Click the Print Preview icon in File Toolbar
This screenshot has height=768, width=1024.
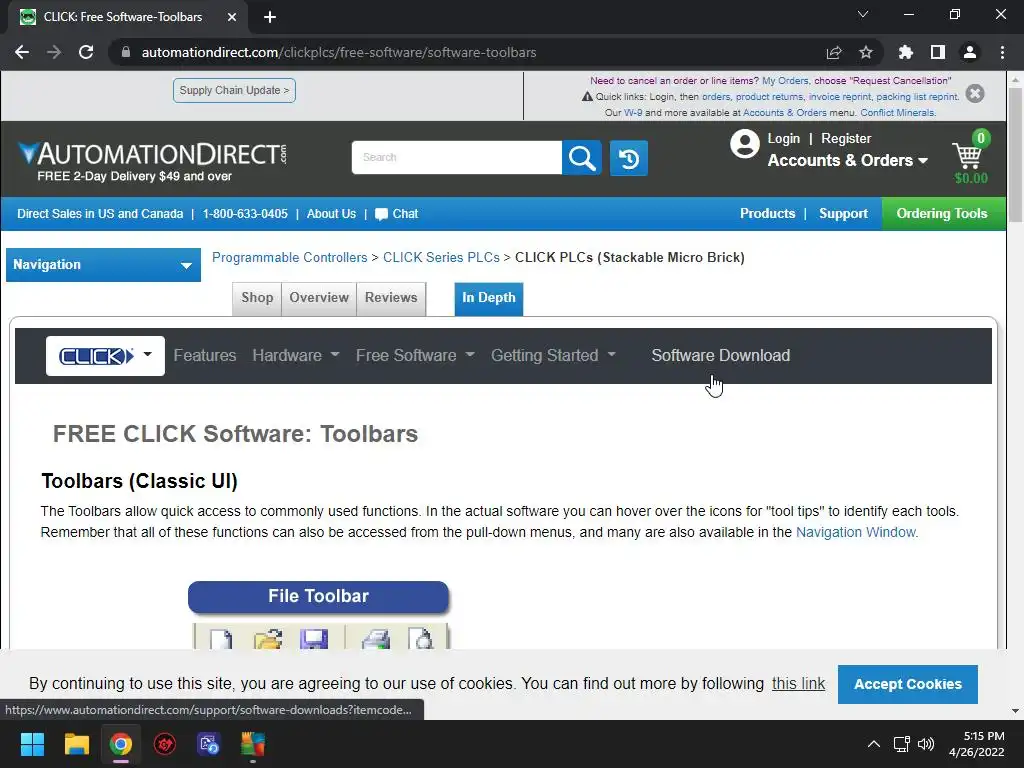[421, 638]
